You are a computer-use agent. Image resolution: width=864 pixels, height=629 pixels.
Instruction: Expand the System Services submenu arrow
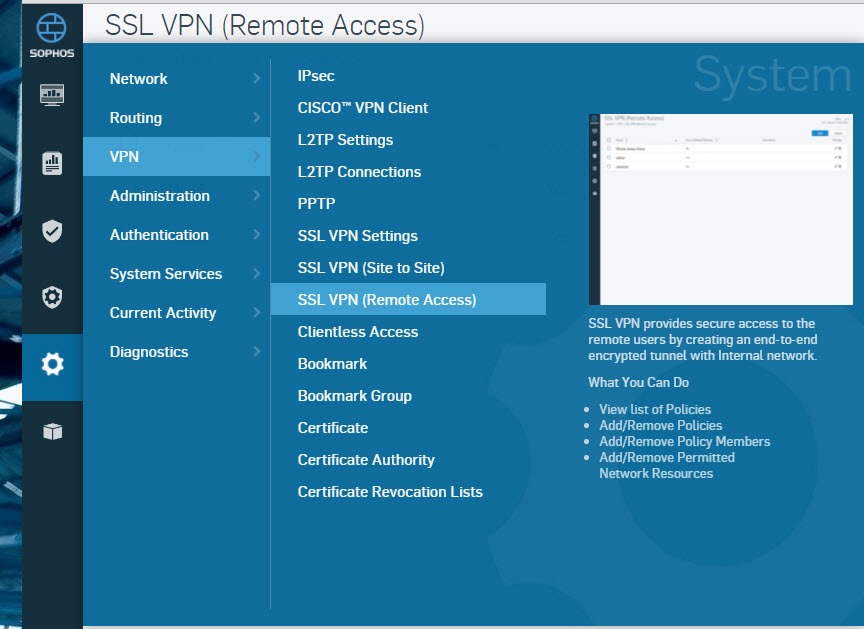[x=257, y=274]
